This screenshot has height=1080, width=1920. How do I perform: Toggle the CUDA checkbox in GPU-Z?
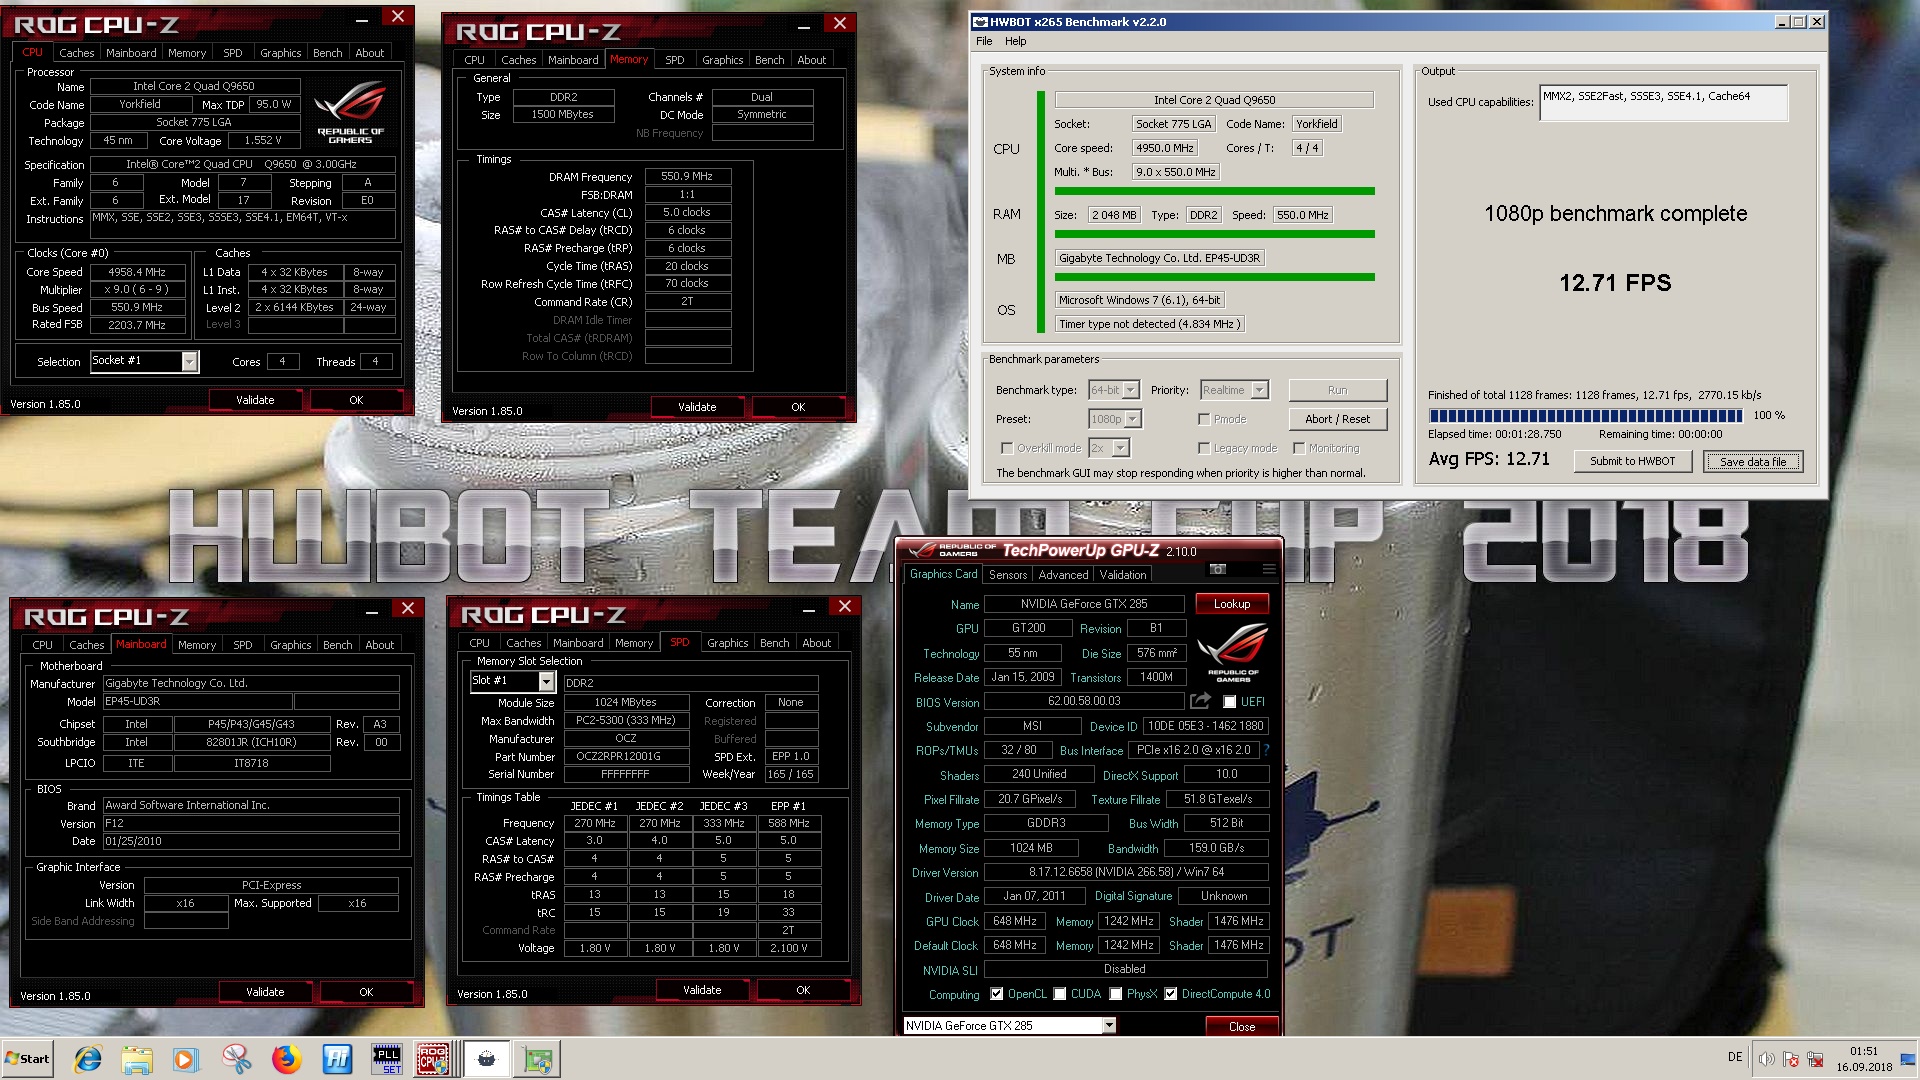pos(1059,994)
